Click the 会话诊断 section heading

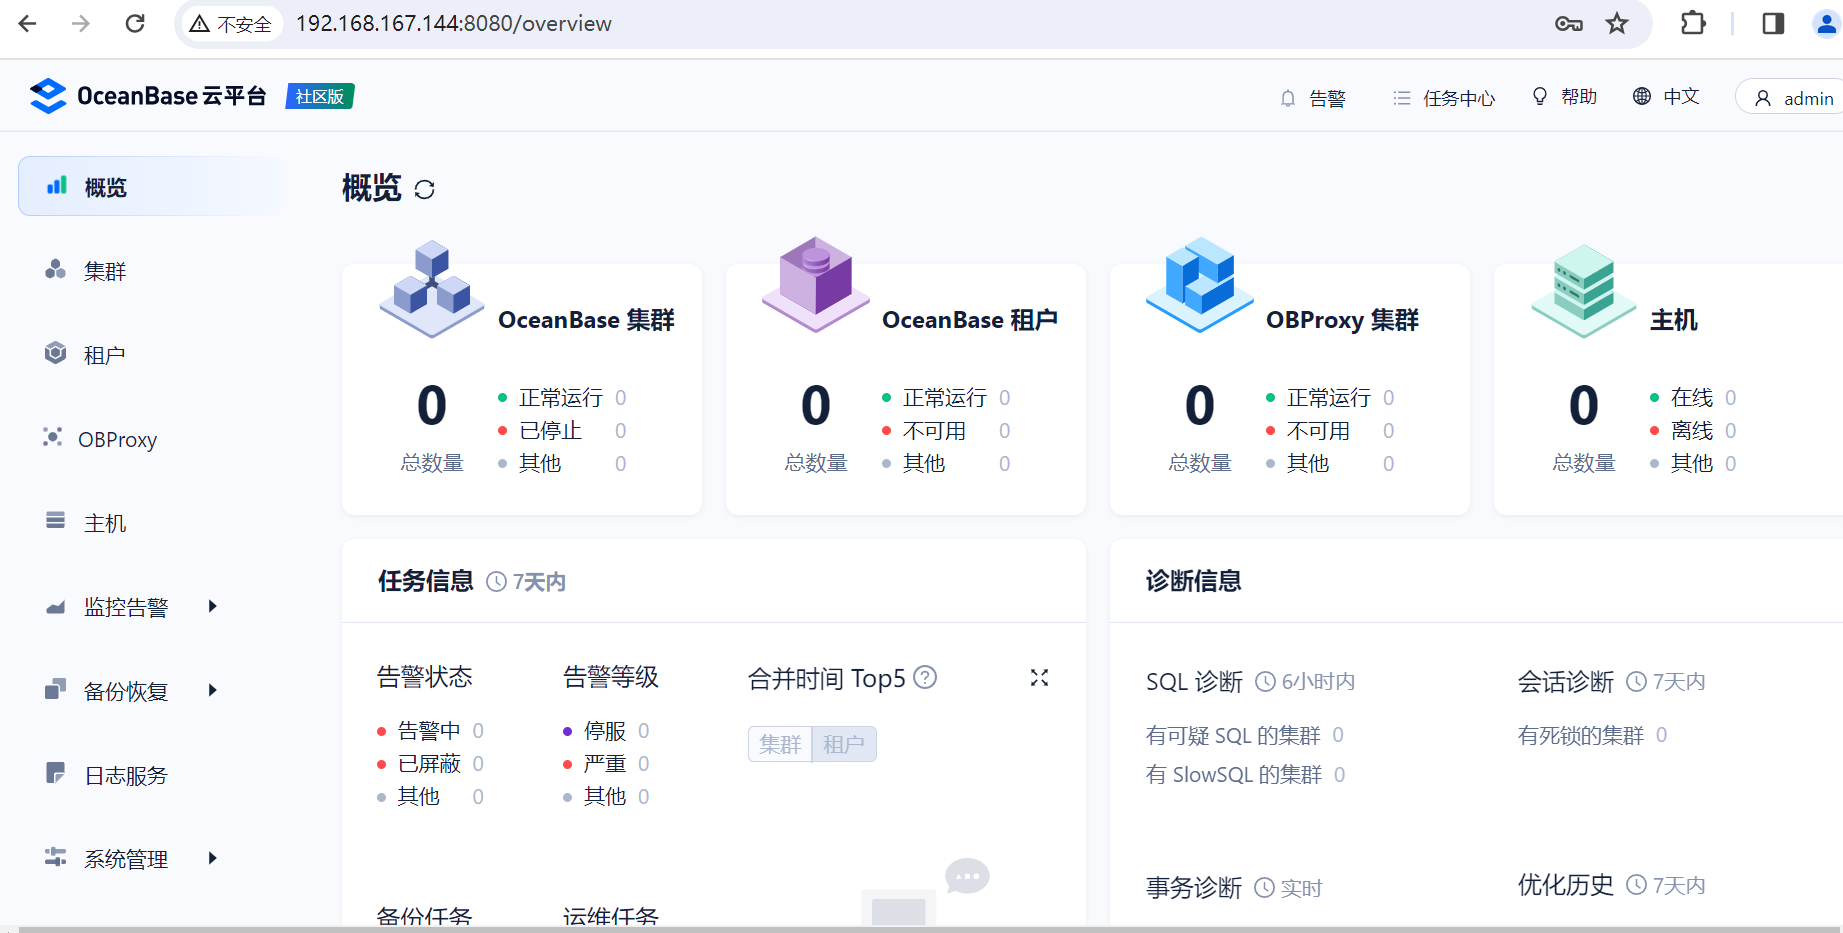(x=1566, y=682)
